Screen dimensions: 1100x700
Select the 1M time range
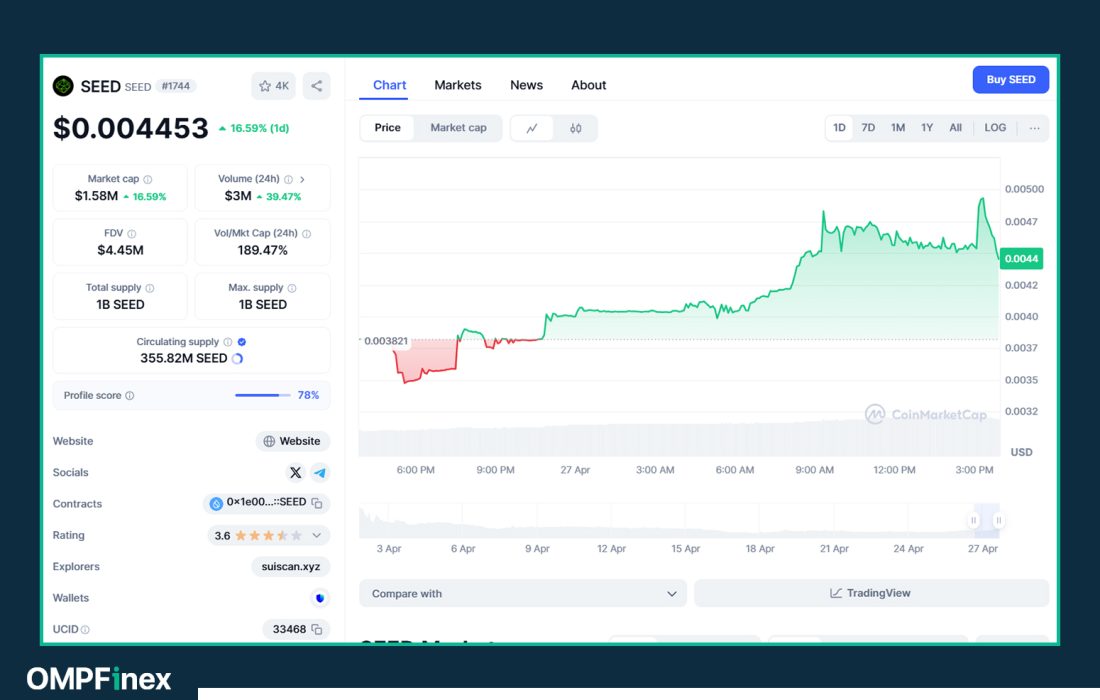[898, 128]
